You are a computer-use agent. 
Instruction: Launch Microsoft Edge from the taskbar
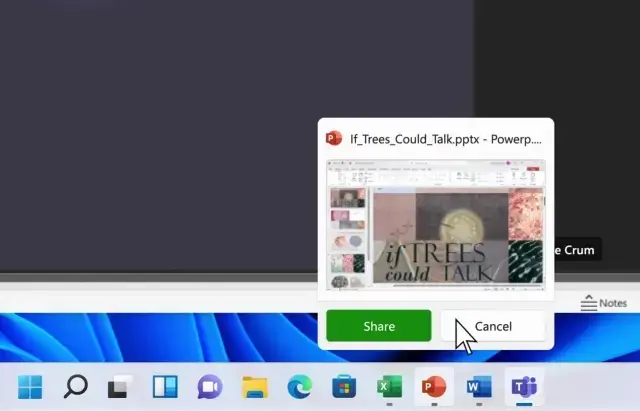pos(299,387)
